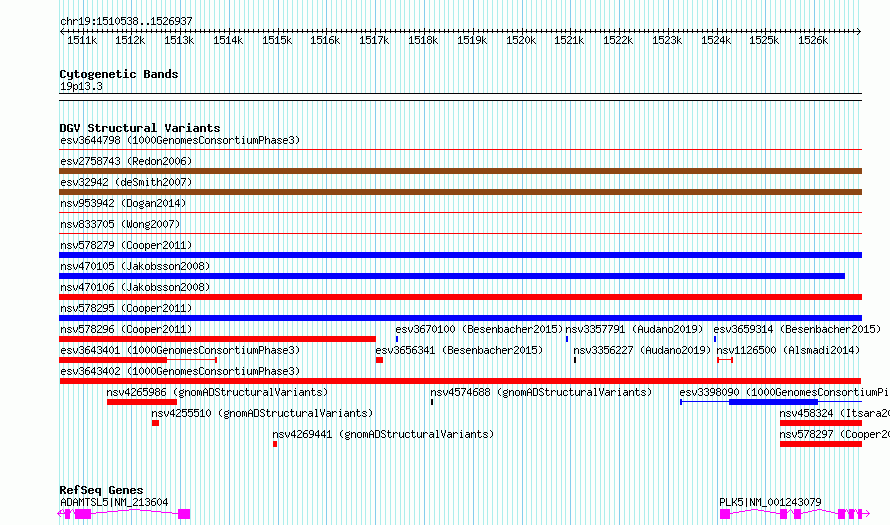The height and width of the screenshot is (525, 890).
Task: Click the RefSeq Genes track heading
Action: click(x=101, y=490)
